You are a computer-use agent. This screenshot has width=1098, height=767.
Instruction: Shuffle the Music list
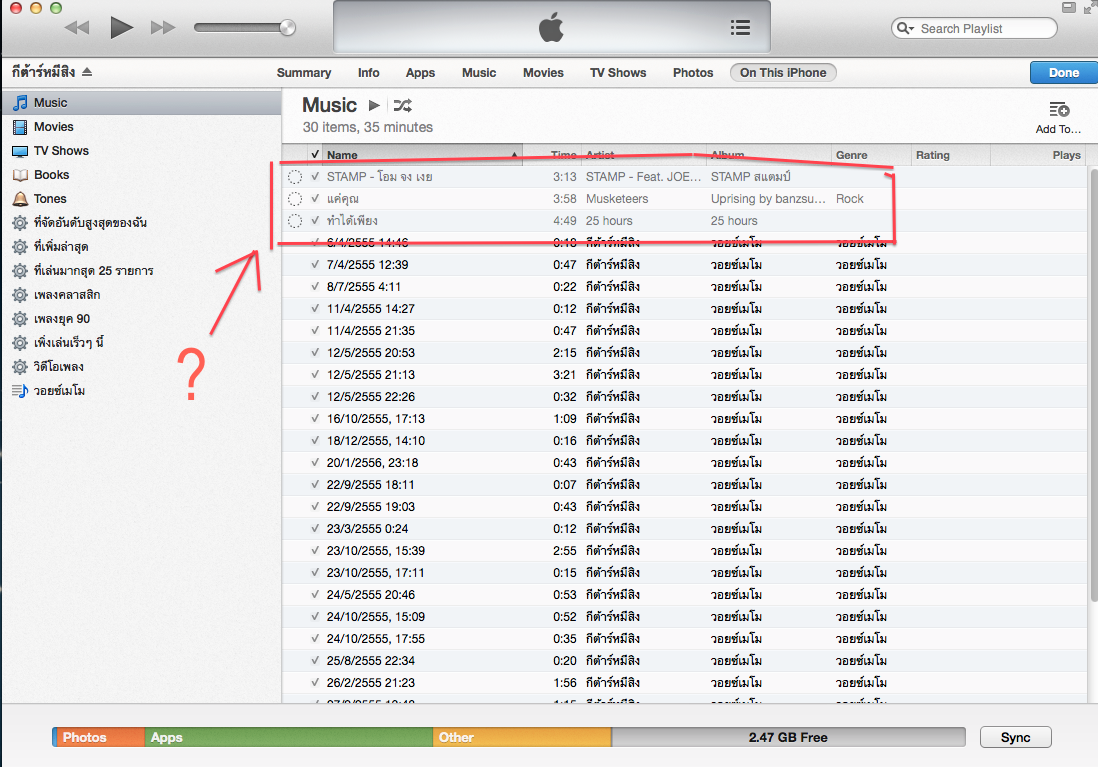click(403, 105)
